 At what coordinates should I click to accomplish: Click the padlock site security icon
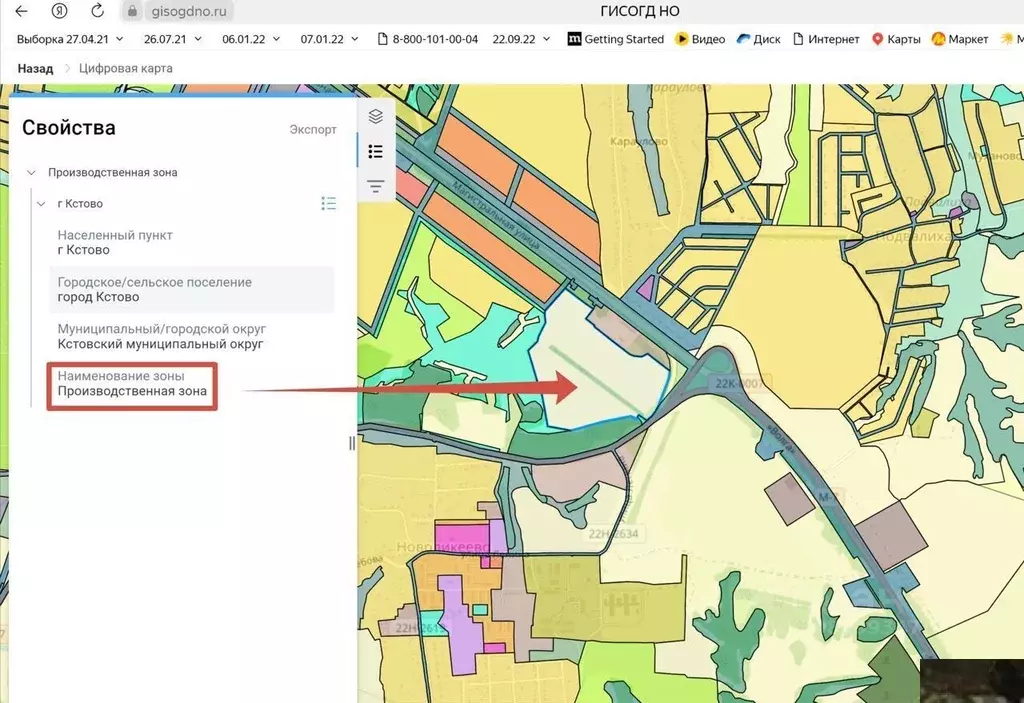(x=133, y=11)
